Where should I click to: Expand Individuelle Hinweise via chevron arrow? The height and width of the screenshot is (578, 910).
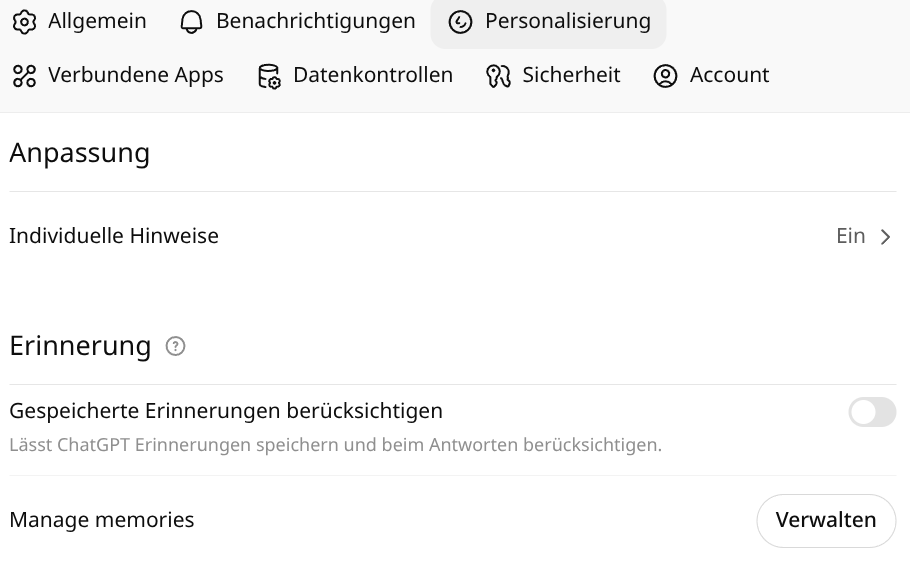click(885, 237)
